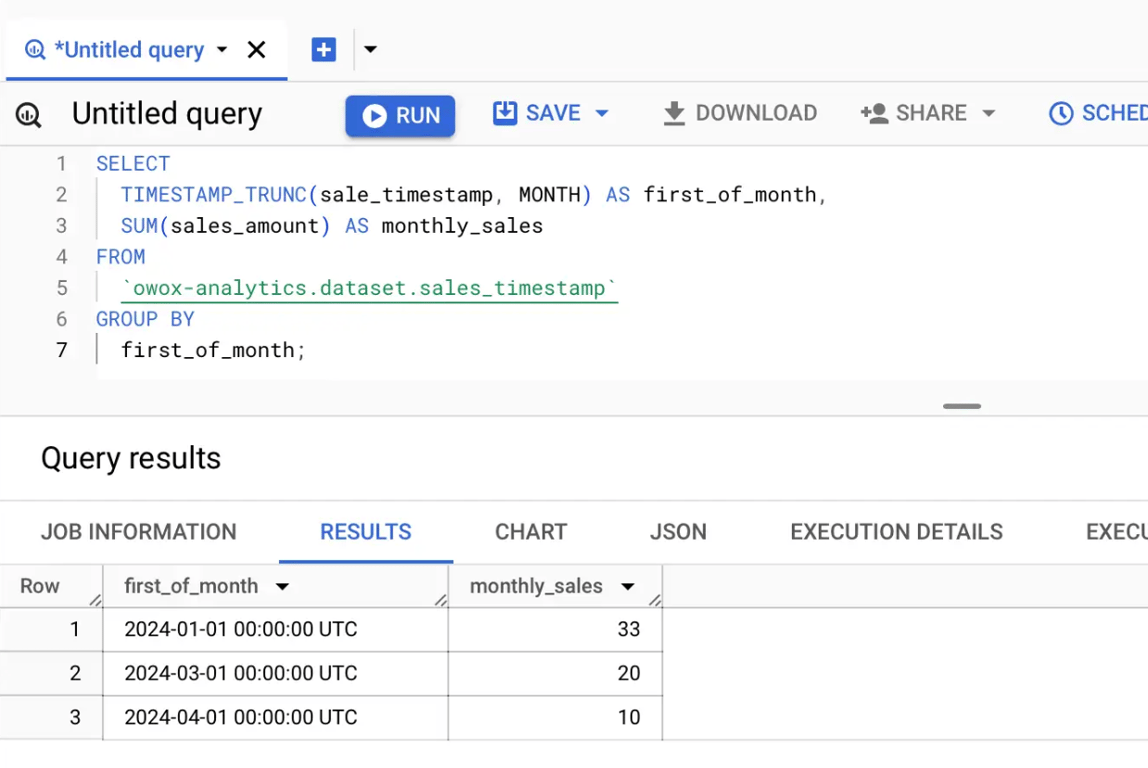This screenshot has height=768, width=1148.
Task: Open the Untitled query tab dropdown menu
Action: (222, 50)
